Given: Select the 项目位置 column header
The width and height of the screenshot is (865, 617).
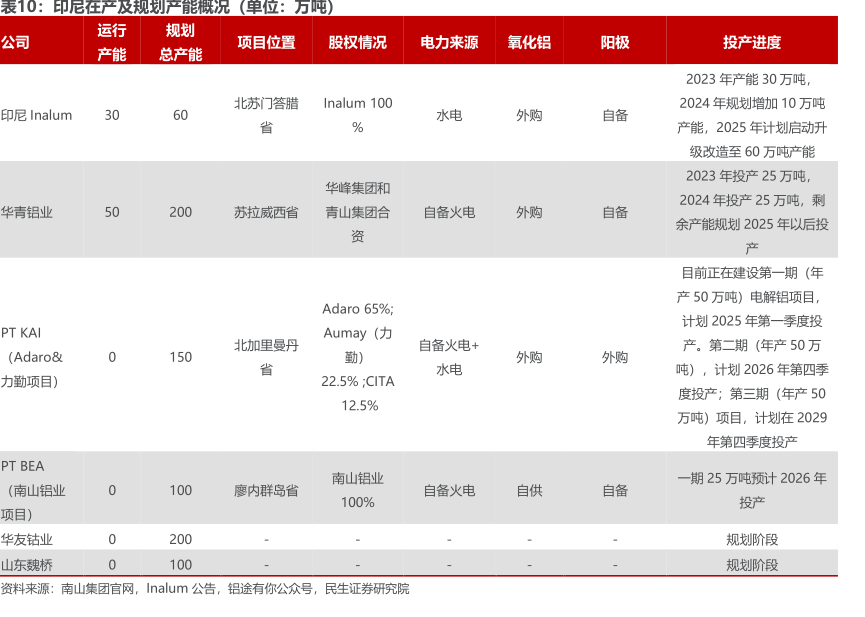Looking at the screenshot, I should [x=266, y=42].
